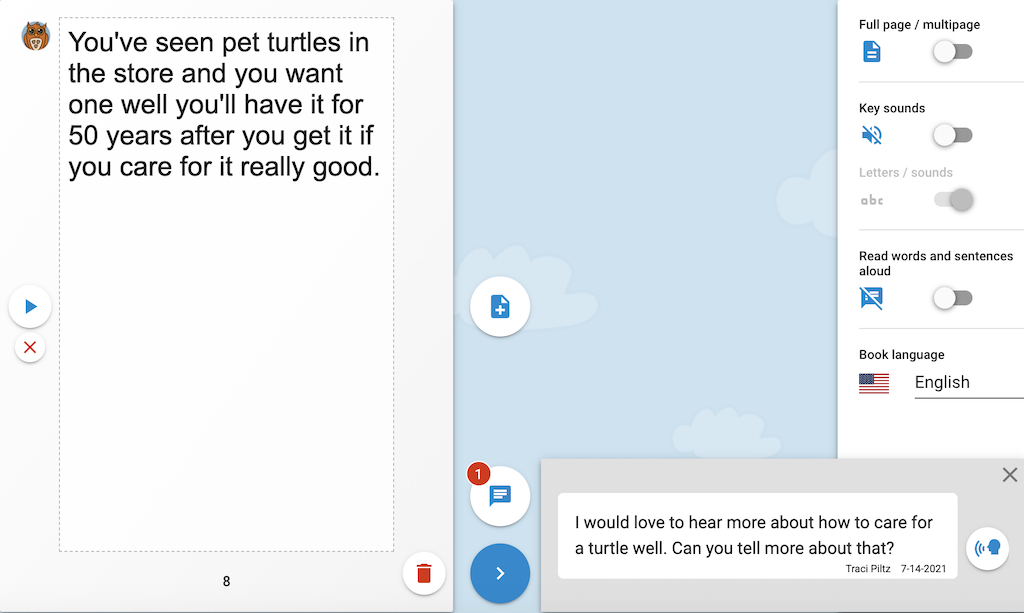Click the crossed-out read aloud icon
The width and height of the screenshot is (1024, 613).
click(872, 298)
